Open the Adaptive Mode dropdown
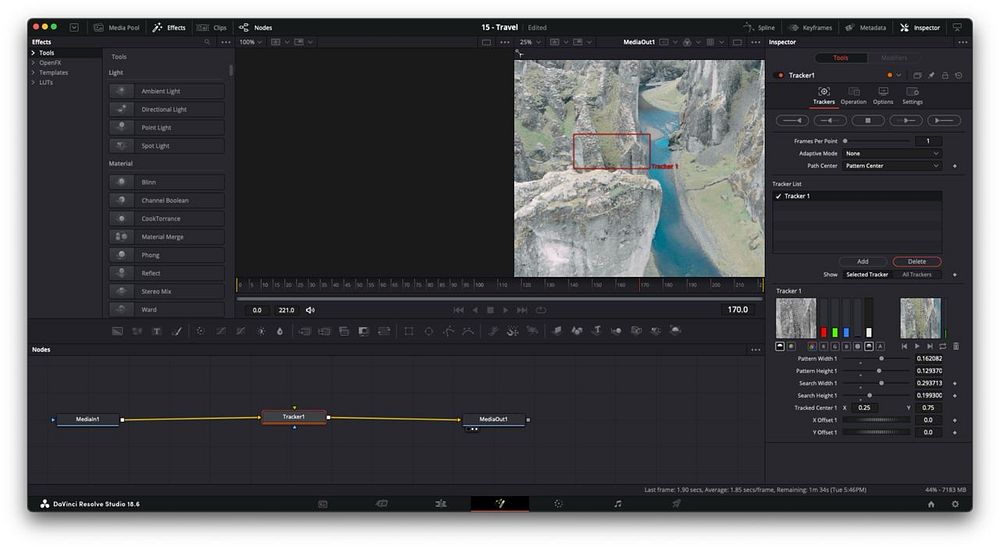The image size is (1000, 548). [x=892, y=153]
